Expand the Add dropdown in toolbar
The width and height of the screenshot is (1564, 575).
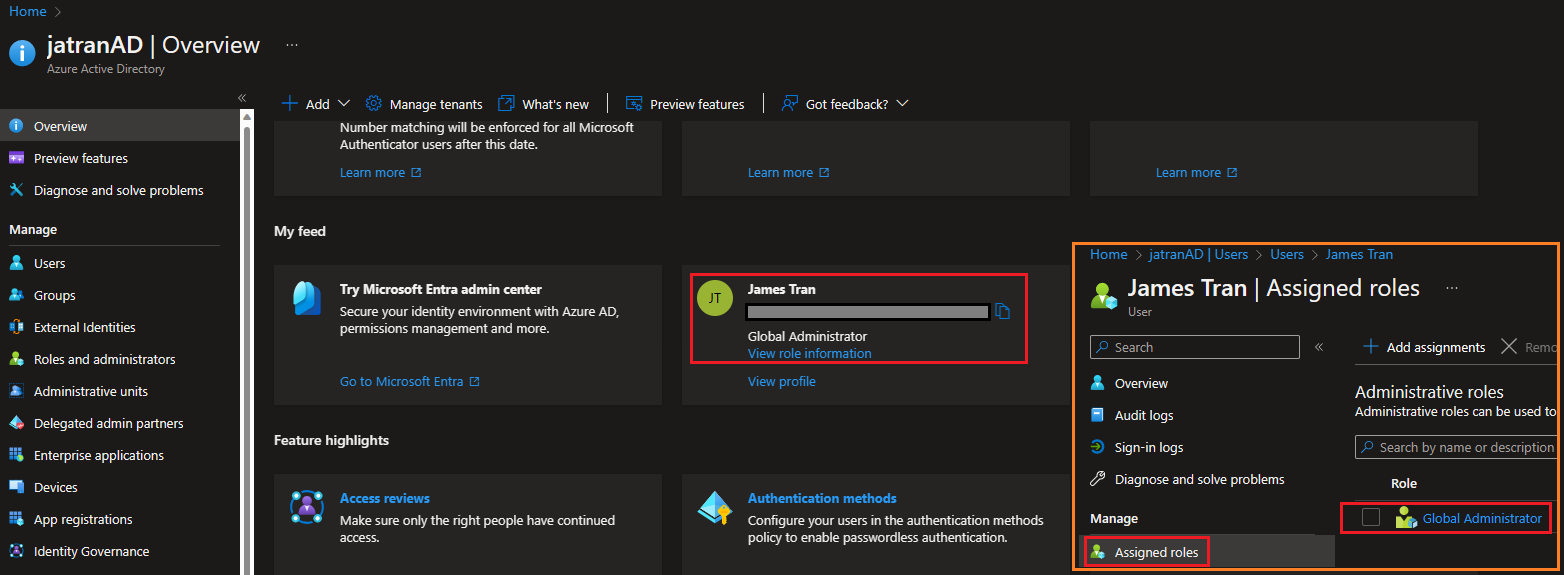pos(344,104)
